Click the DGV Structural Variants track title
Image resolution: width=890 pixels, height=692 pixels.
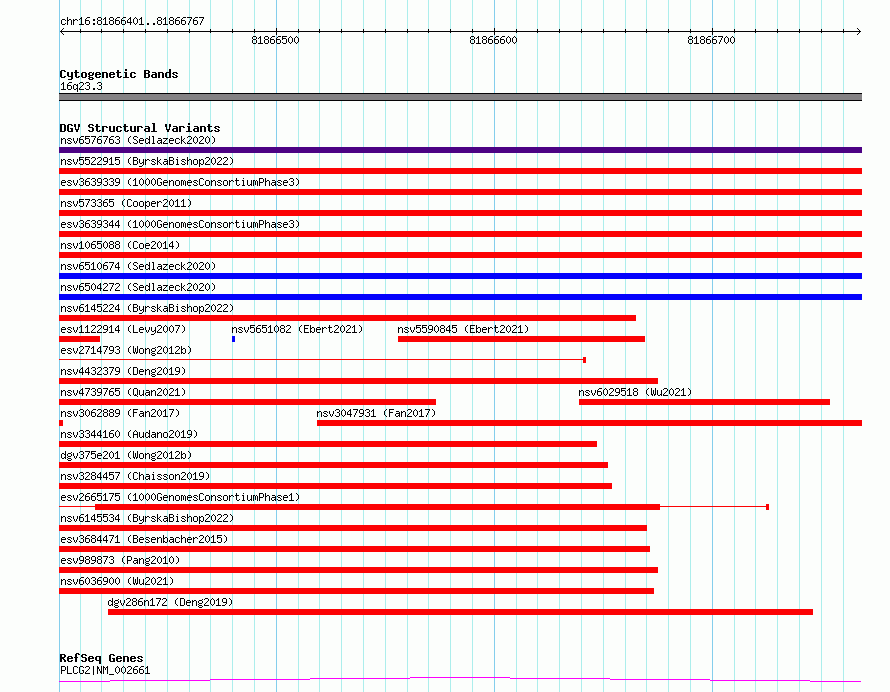click(x=140, y=128)
